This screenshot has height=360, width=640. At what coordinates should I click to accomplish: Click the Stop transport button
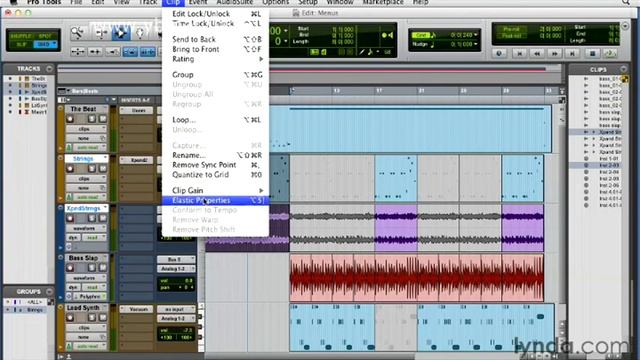(592, 53)
